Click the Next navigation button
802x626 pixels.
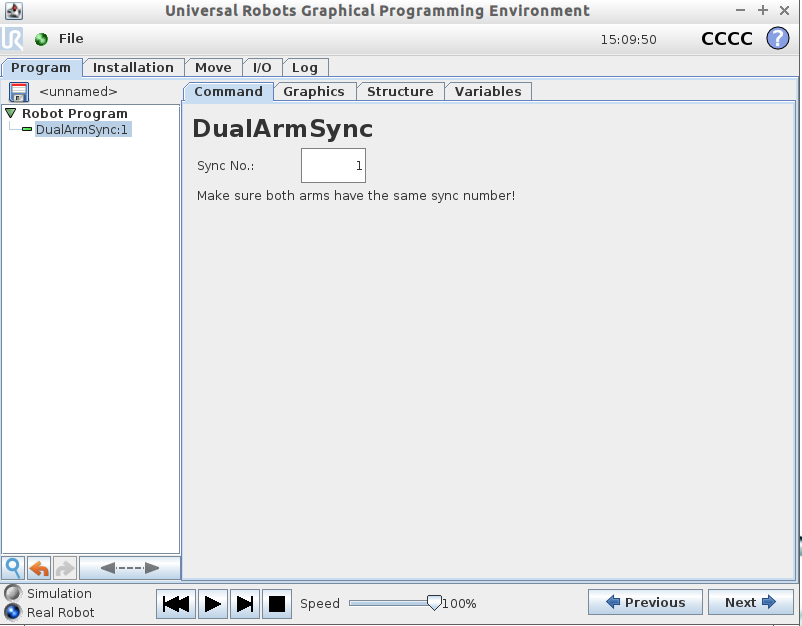751,602
